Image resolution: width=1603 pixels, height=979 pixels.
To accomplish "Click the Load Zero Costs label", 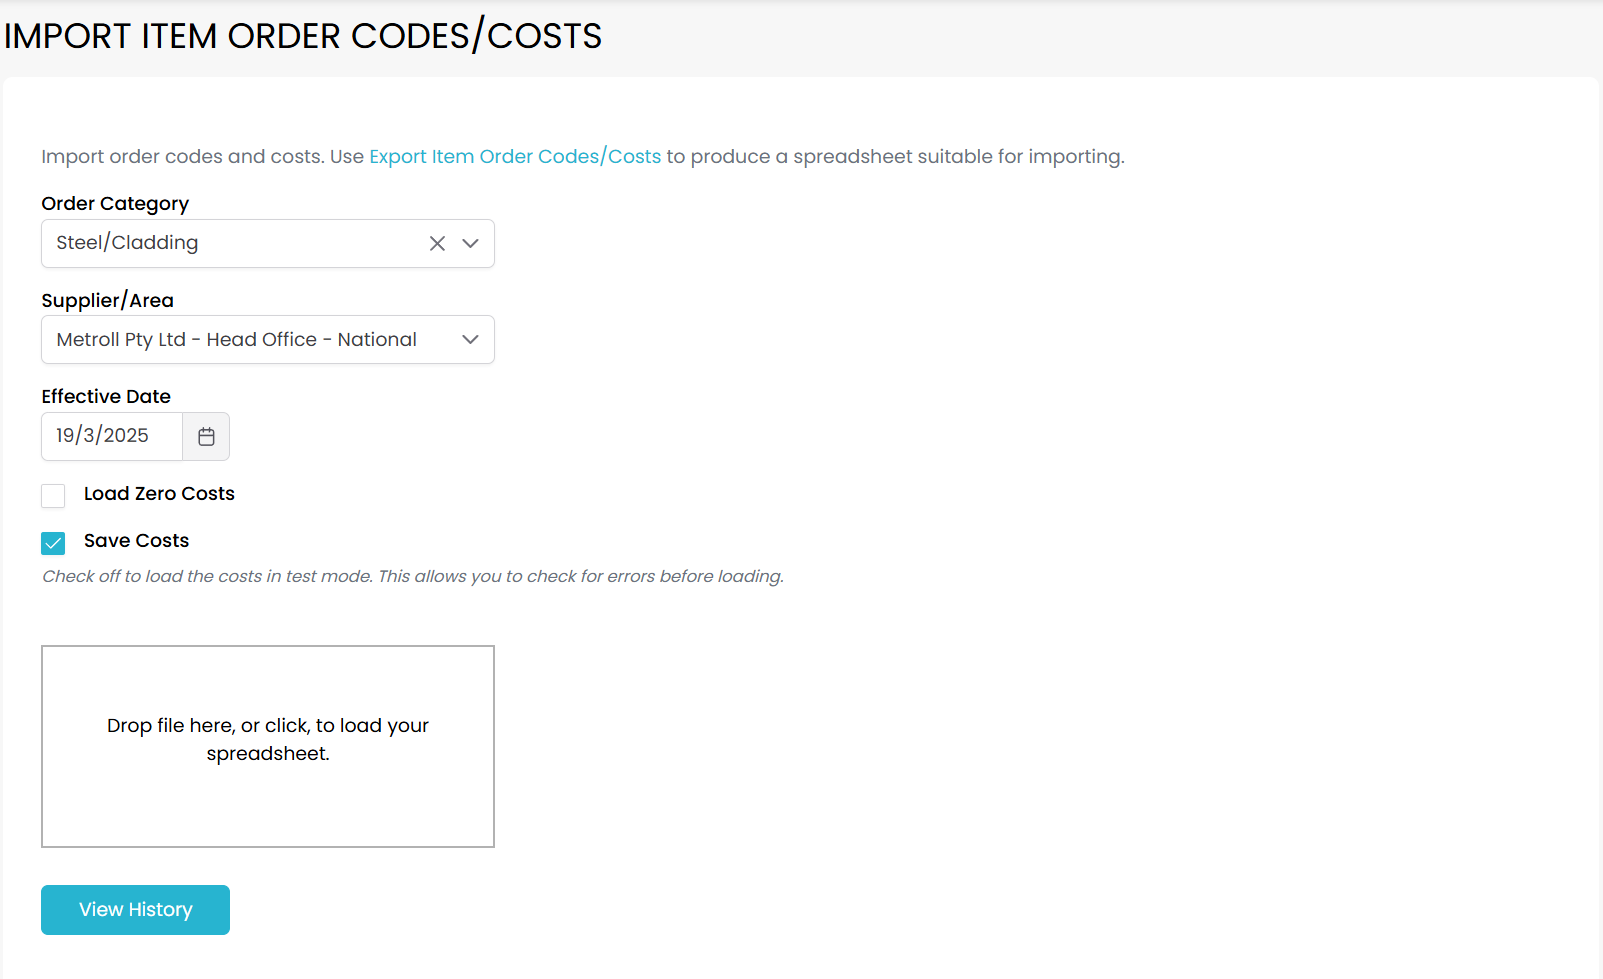I will [159, 494].
